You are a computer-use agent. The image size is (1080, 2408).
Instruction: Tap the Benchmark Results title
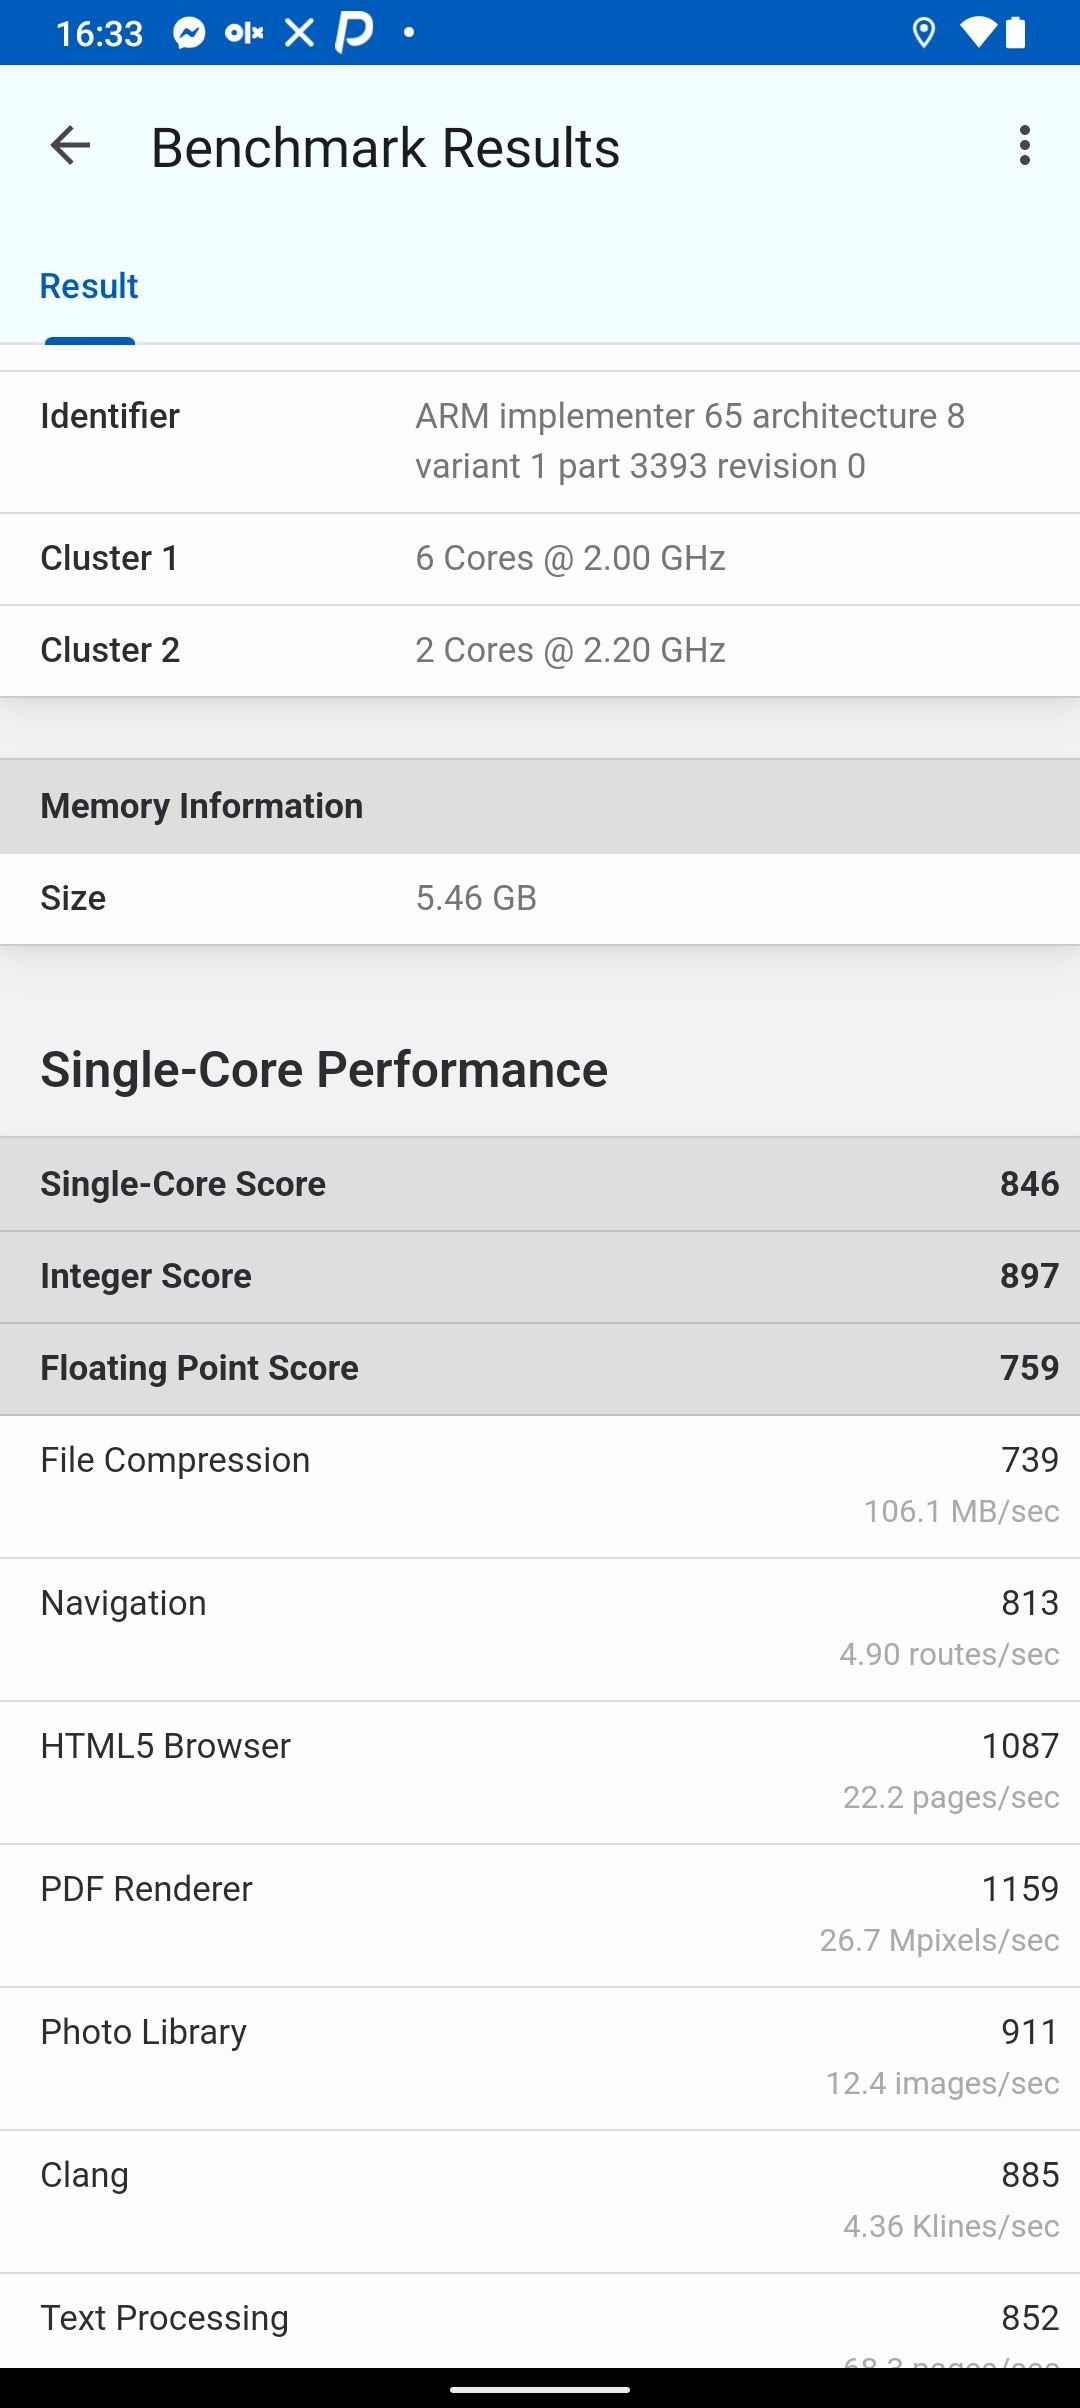(385, 148)
